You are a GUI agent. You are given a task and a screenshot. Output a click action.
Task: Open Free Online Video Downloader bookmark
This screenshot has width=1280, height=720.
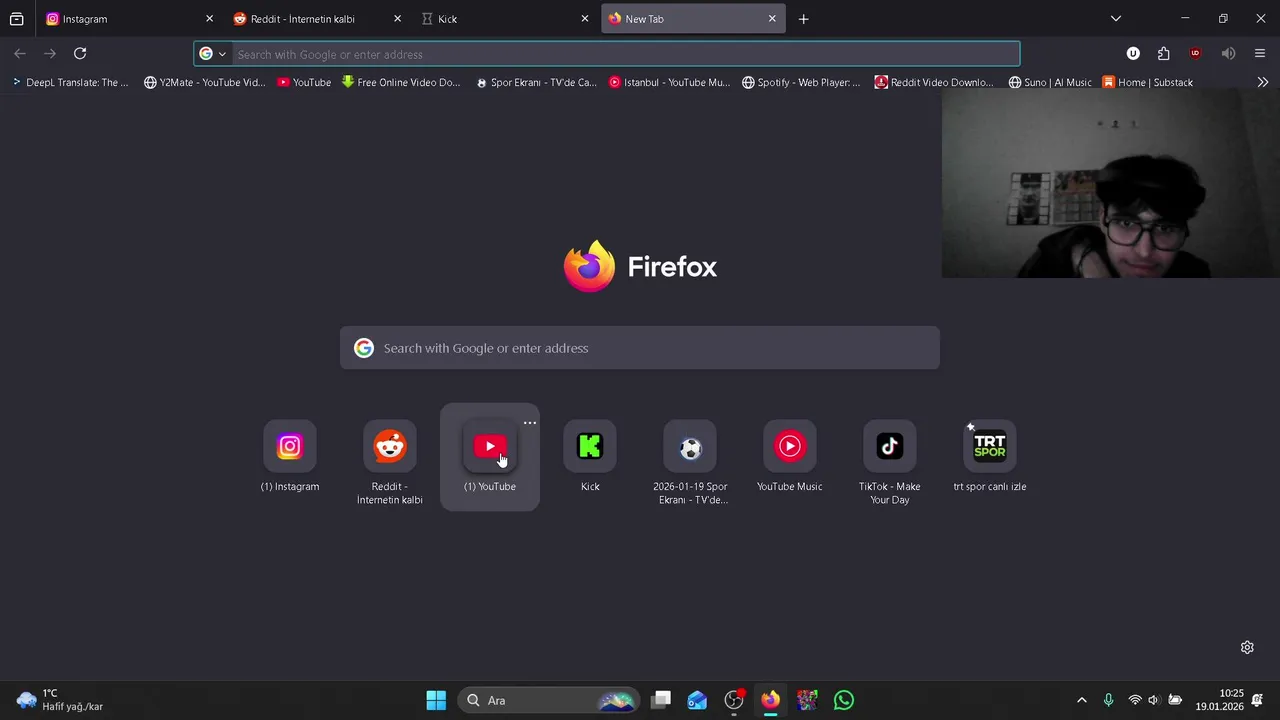401,83
